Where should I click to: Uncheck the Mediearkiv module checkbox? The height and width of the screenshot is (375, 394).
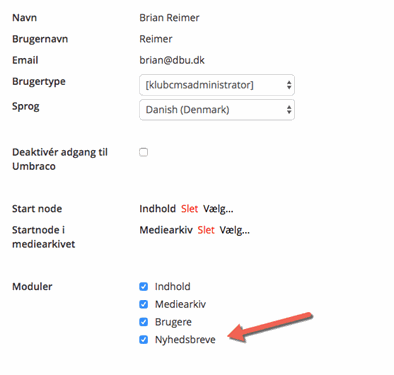144,304
